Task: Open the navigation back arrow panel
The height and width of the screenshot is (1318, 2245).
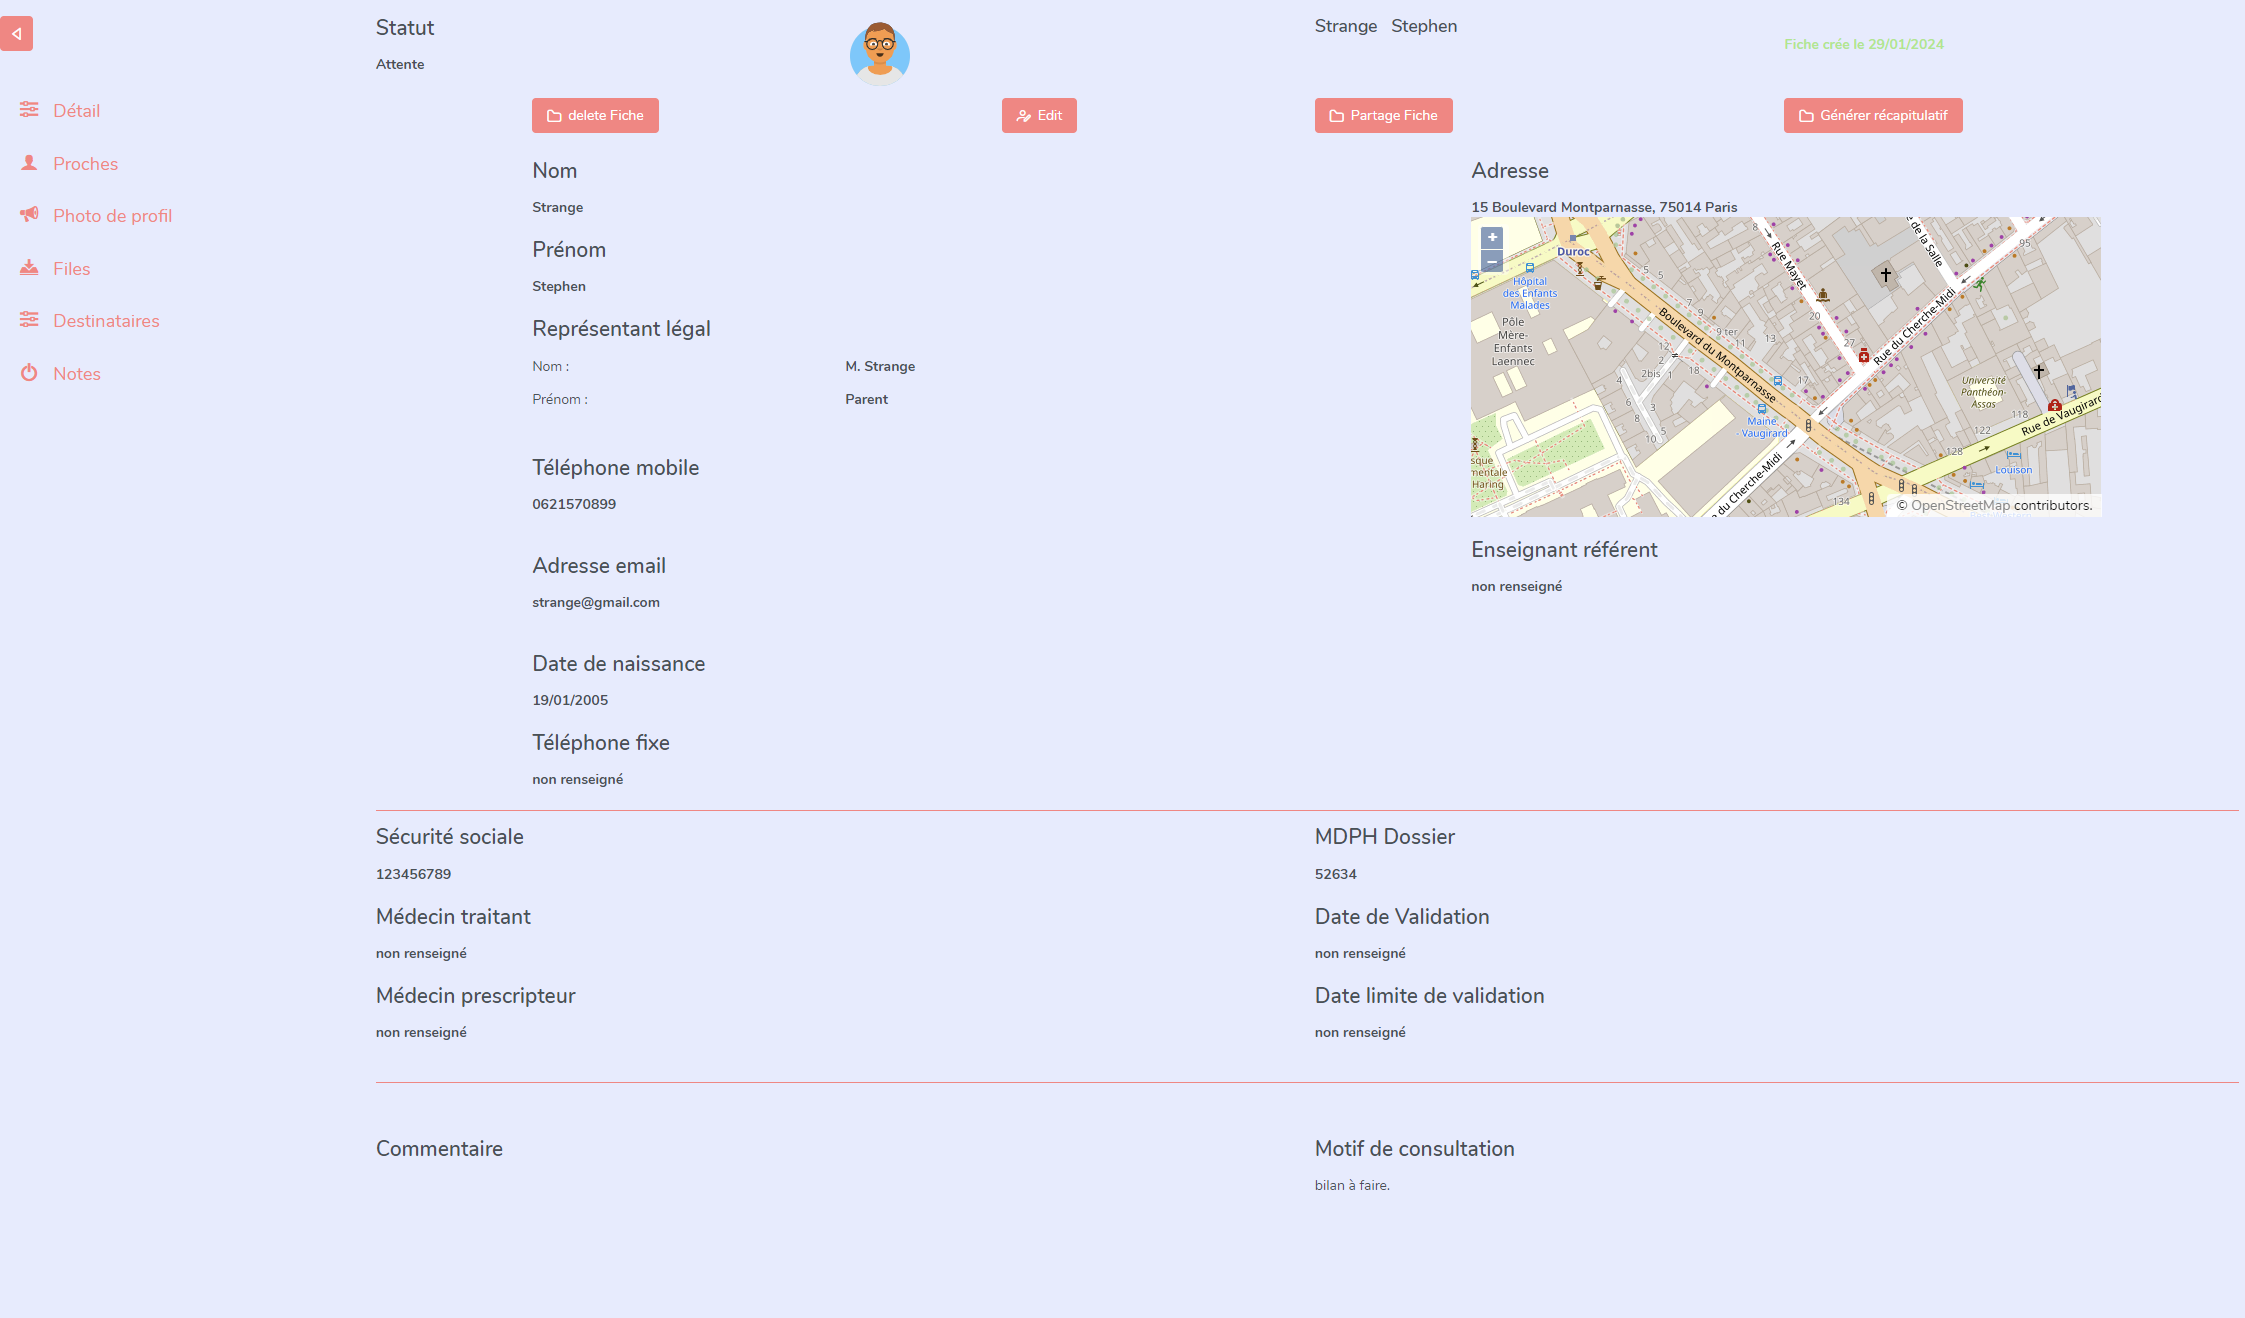Action: click(x=17, y=33)
